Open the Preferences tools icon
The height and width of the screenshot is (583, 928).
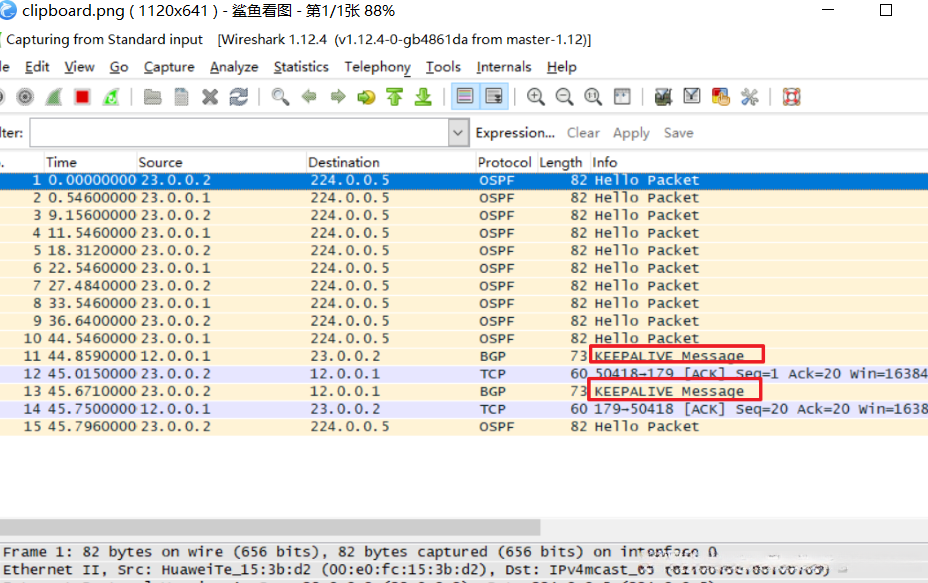coord(749,97)
